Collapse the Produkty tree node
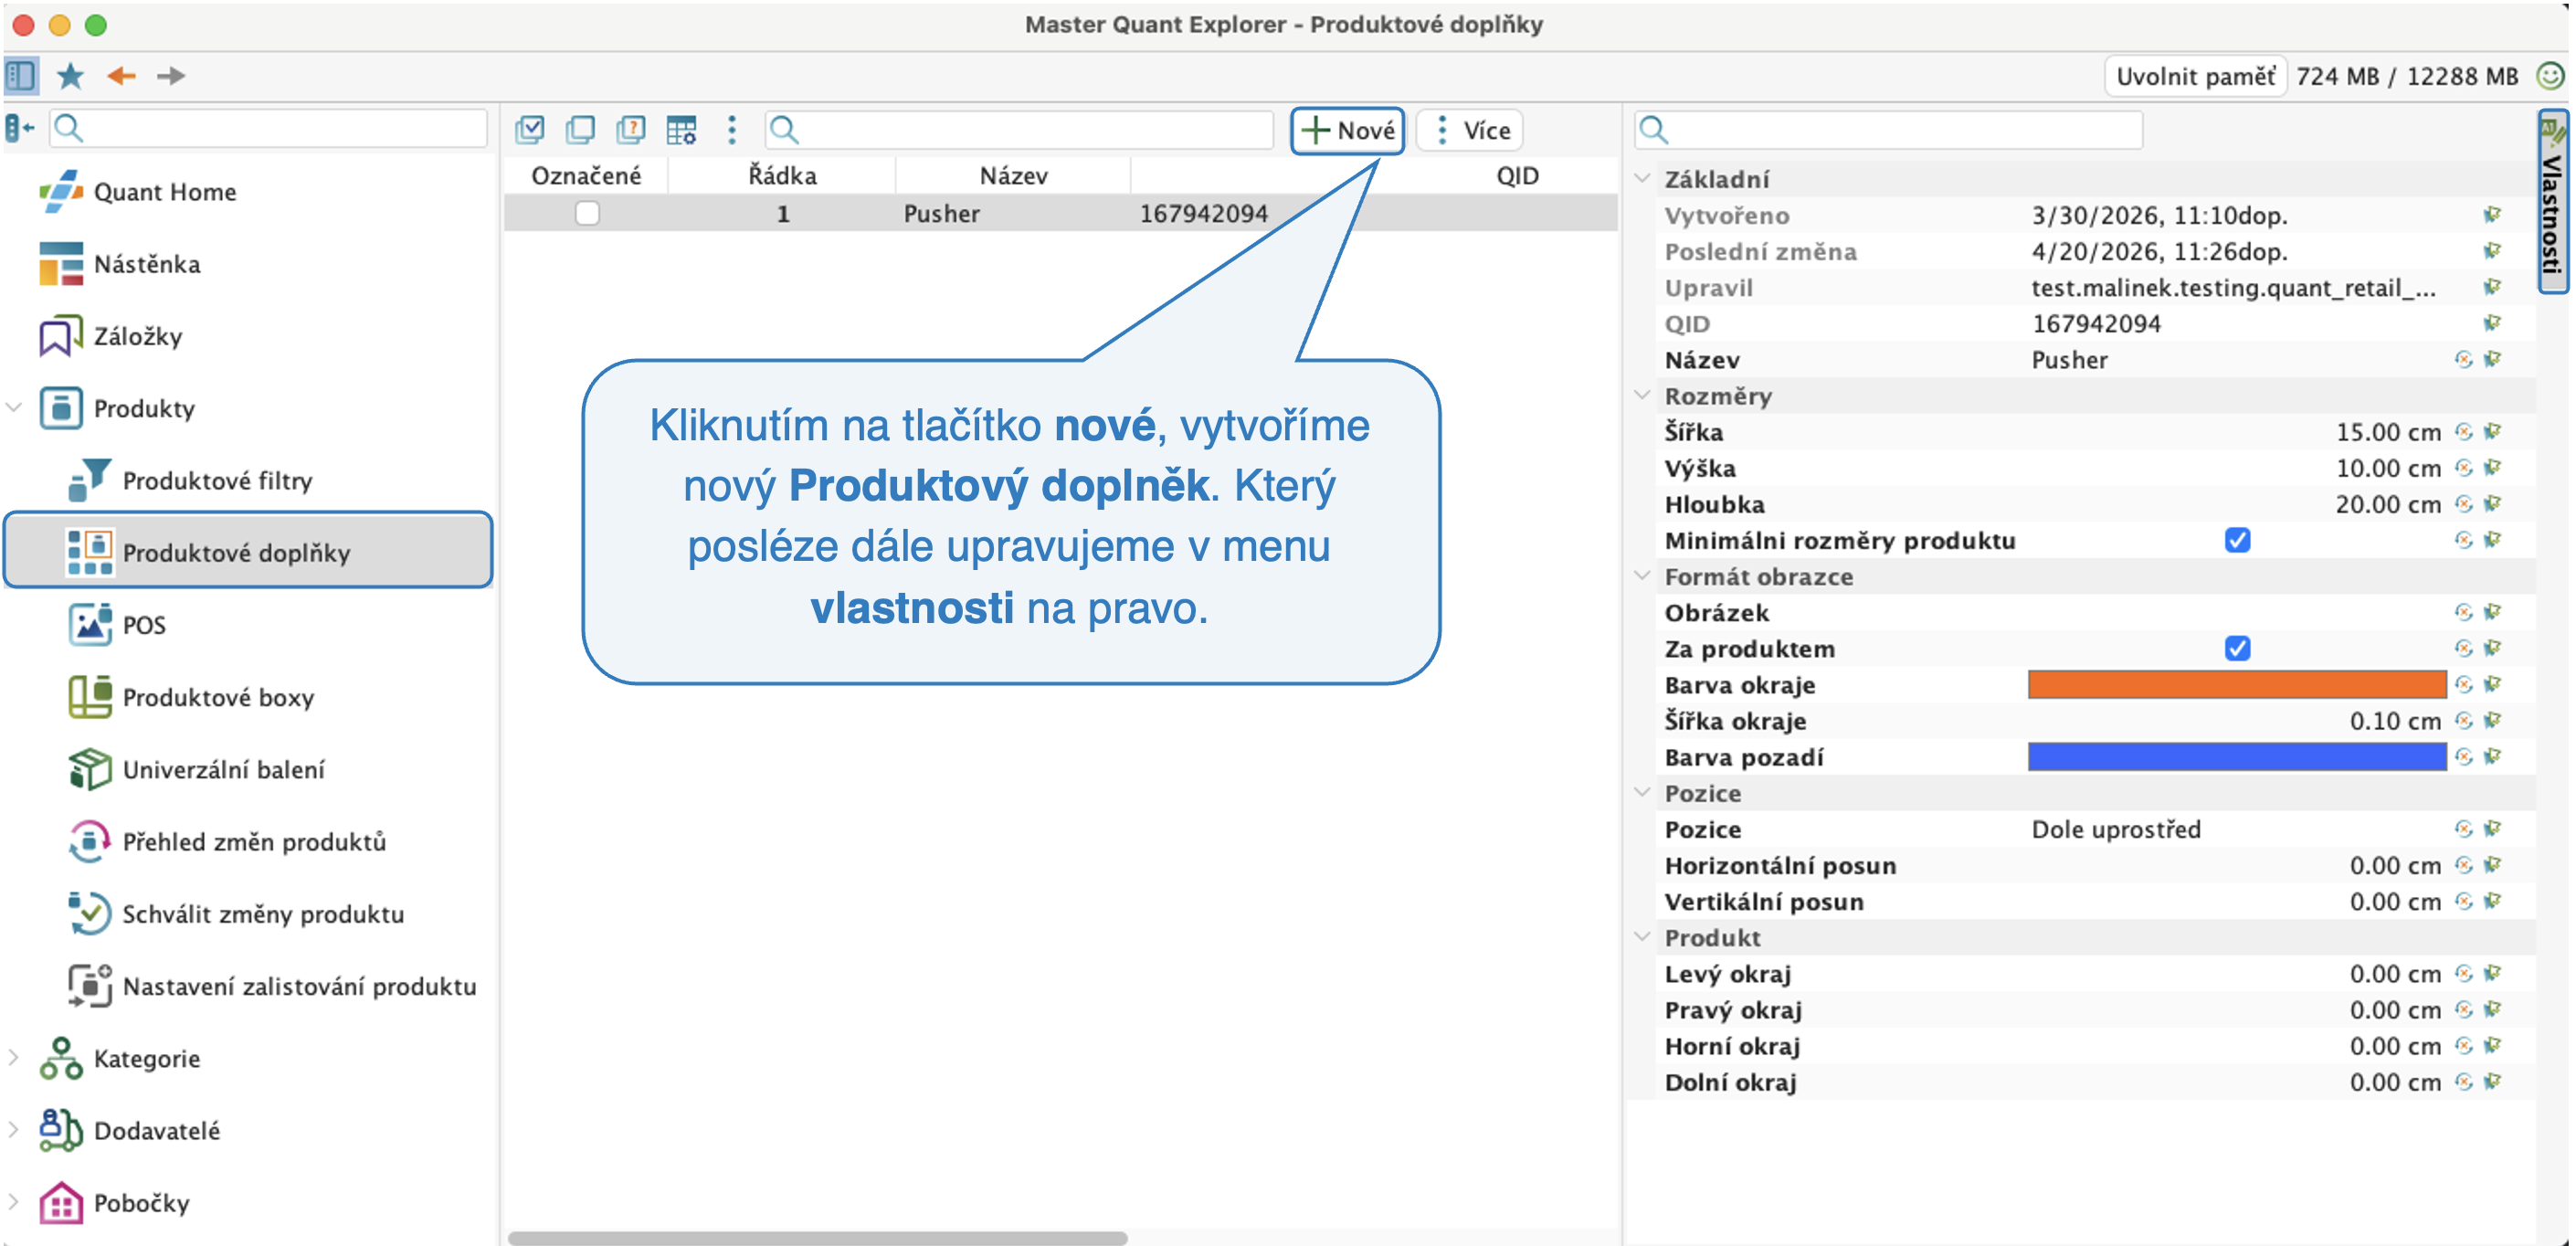Screen dimensions: 2576x1246 click(14, 407)
